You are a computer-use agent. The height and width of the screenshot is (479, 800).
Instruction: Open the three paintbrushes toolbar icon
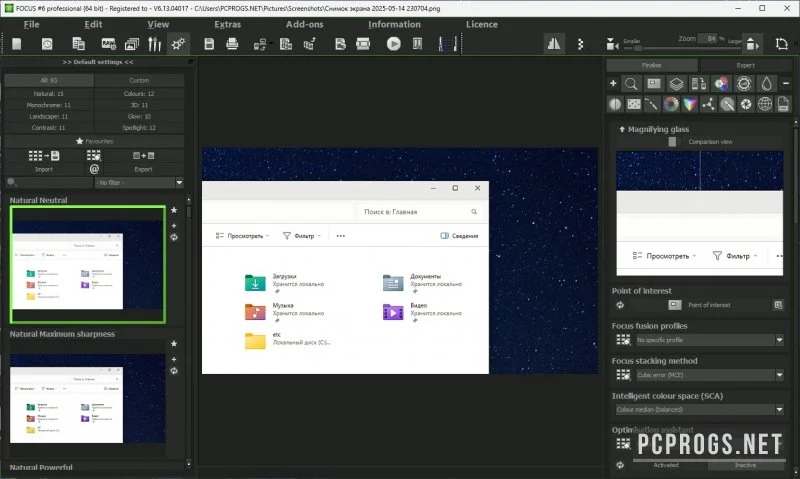155,44
